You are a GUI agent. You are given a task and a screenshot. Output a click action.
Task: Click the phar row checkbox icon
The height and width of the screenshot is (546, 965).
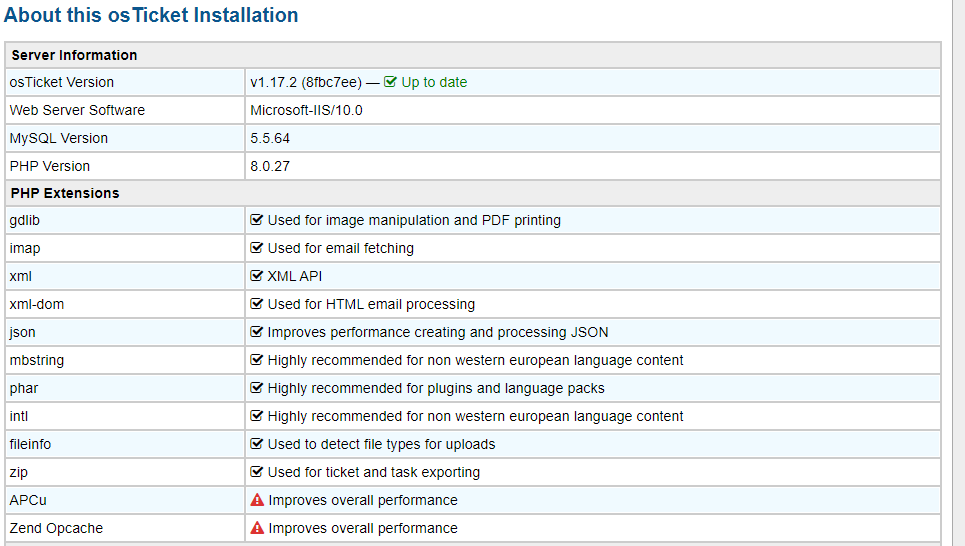point(257,388)
